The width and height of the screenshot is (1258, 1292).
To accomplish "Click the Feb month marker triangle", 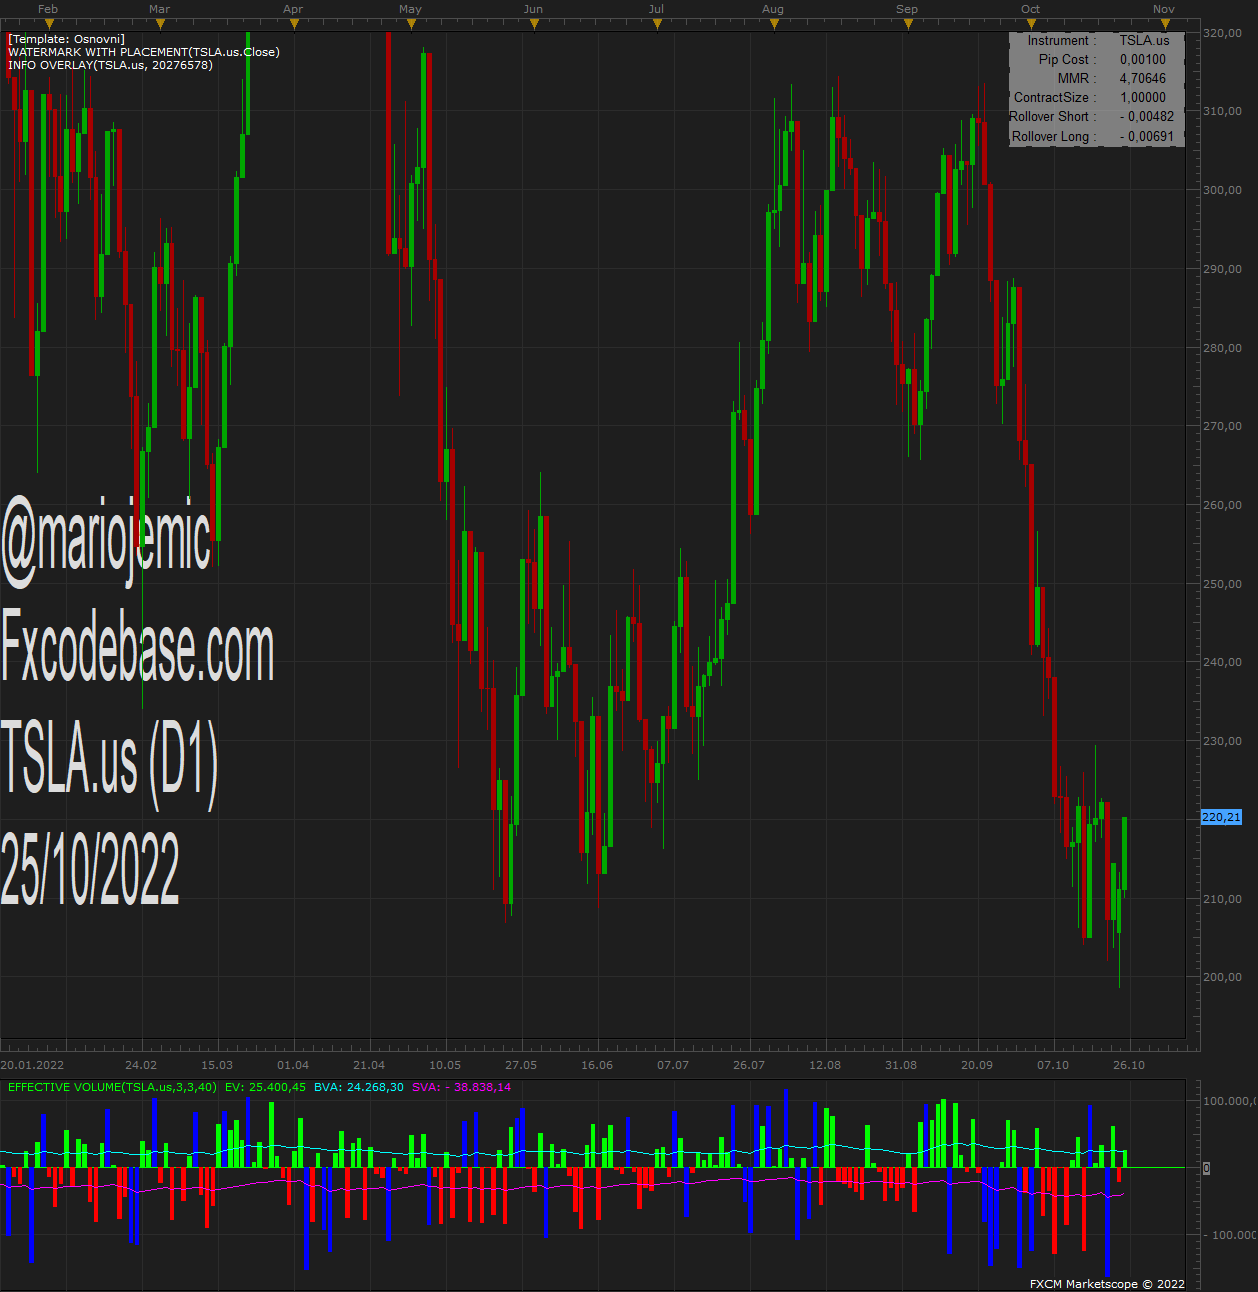I will click(x=49, y=24).
